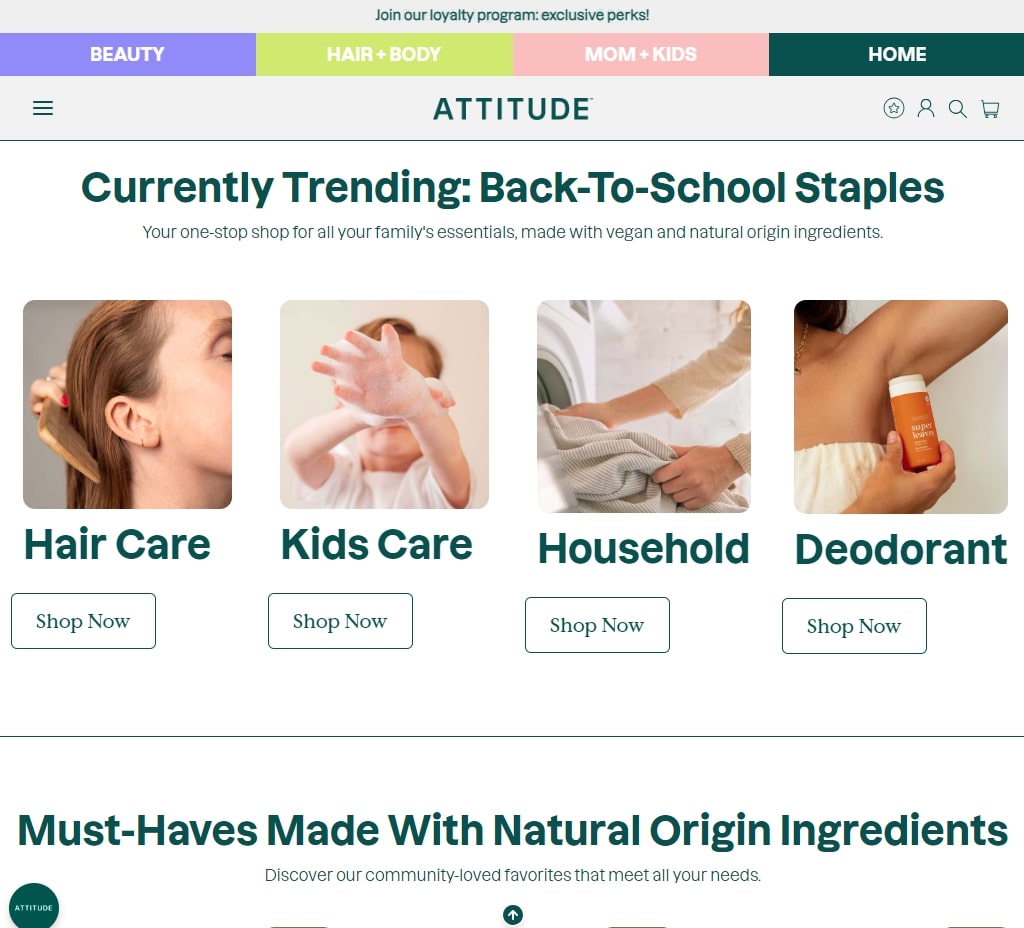
Task: Click the scroll-to-top arrow icon
Action: [513, 915]
